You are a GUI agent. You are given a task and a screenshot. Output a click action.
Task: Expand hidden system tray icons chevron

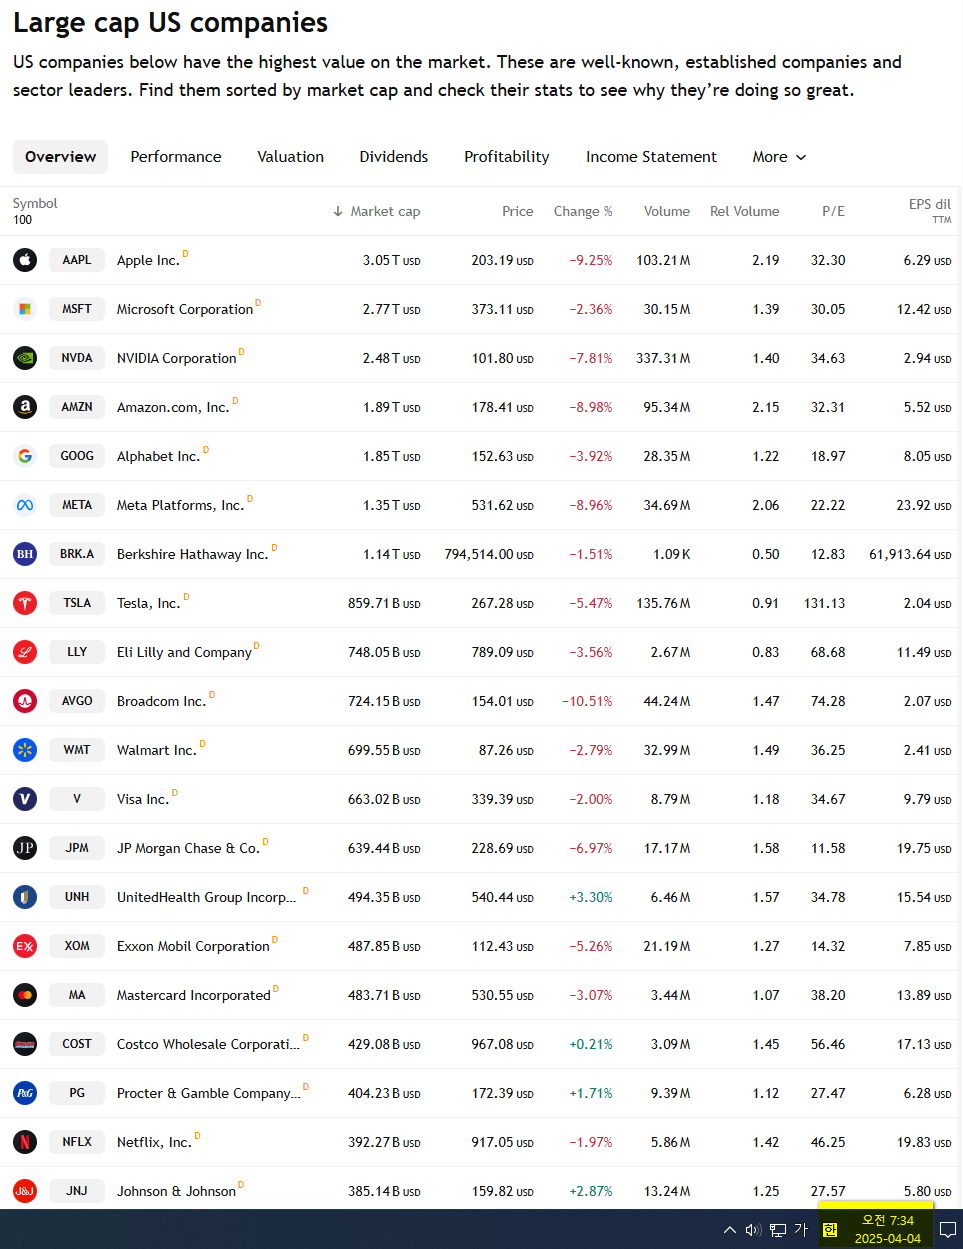(730, 1230)
